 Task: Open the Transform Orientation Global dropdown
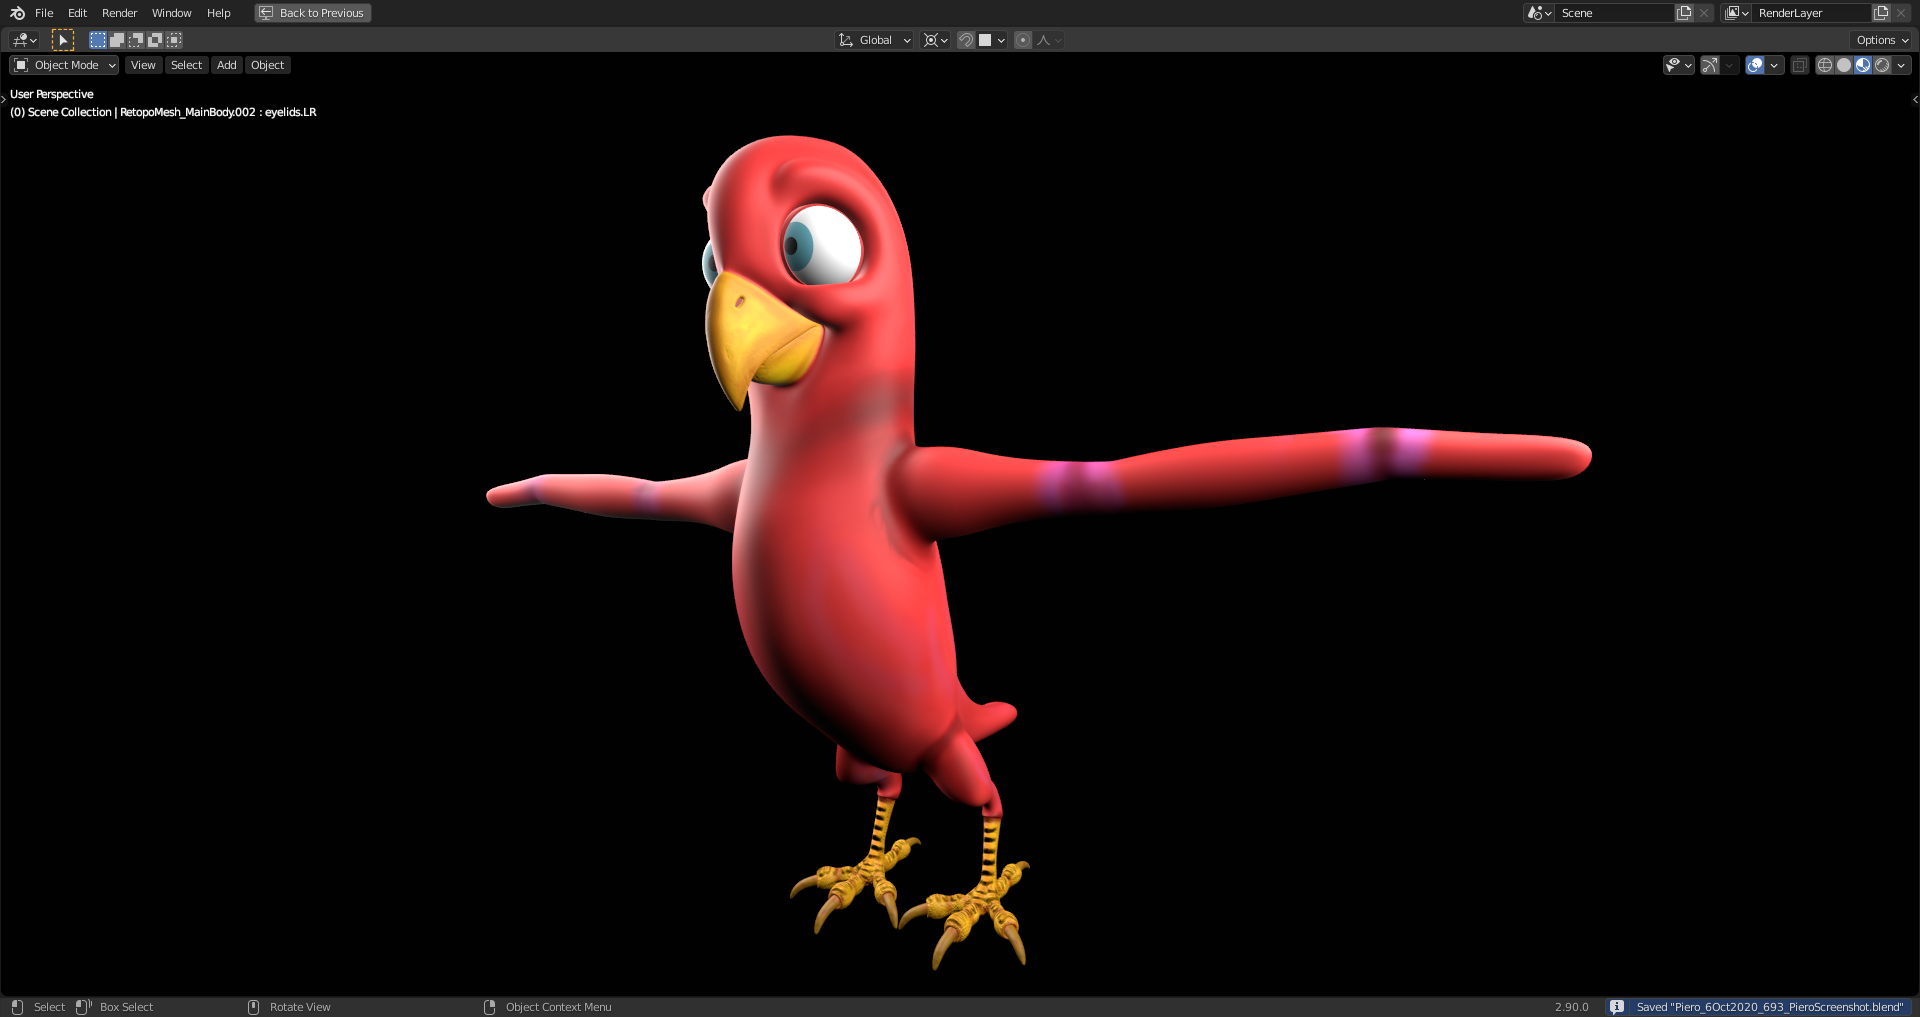(874, 40)
